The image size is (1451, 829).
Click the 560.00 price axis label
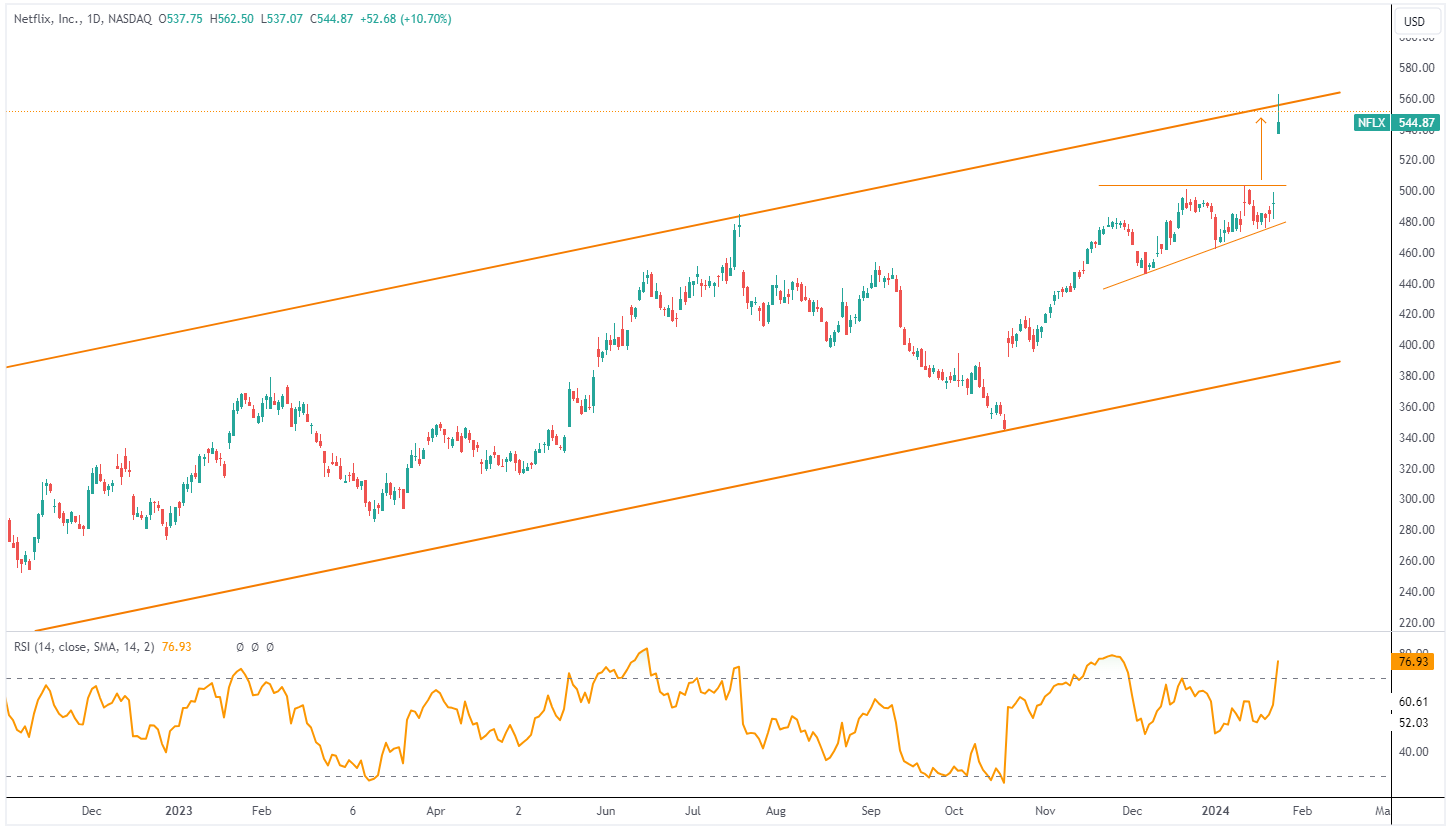pos(1418,99)
